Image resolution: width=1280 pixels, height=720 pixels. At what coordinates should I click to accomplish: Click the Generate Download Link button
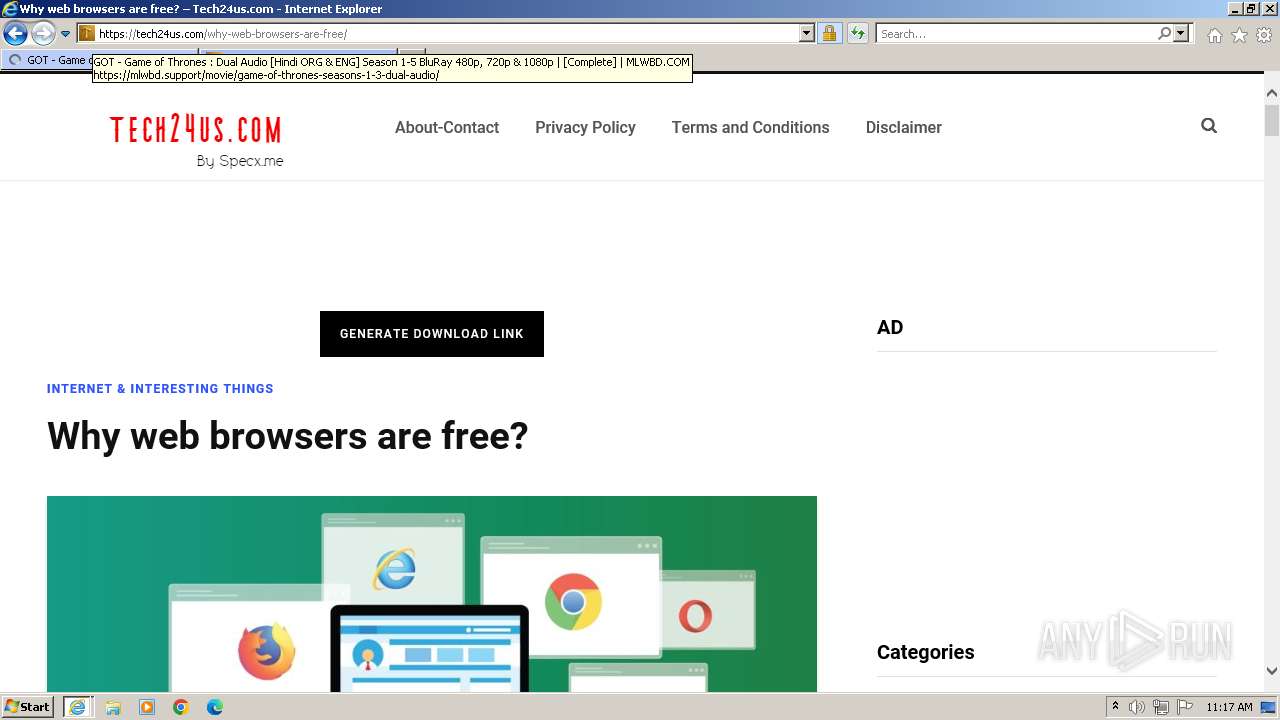click(432, 334)
